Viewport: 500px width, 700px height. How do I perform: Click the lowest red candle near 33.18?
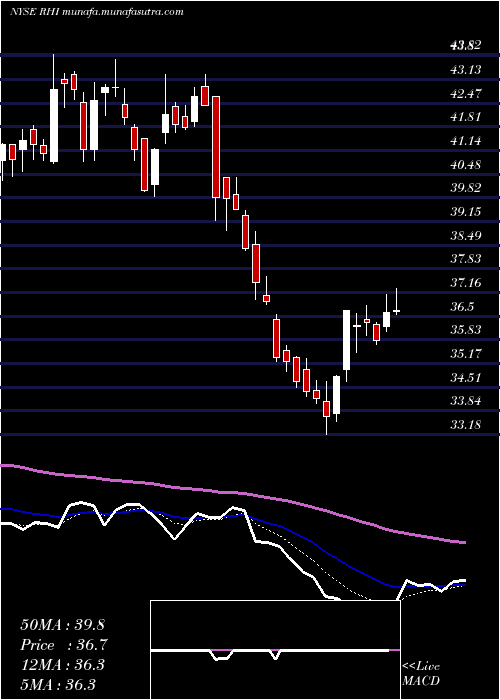(x=326, y=408)
